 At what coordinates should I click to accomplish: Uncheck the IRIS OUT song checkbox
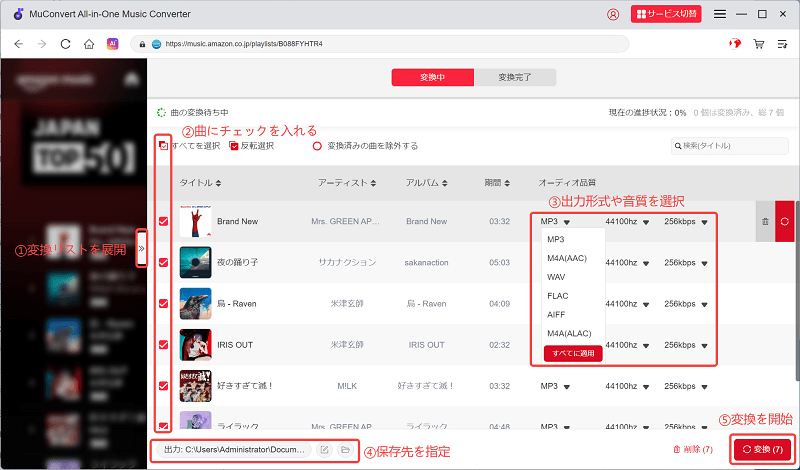pos(163,345)
